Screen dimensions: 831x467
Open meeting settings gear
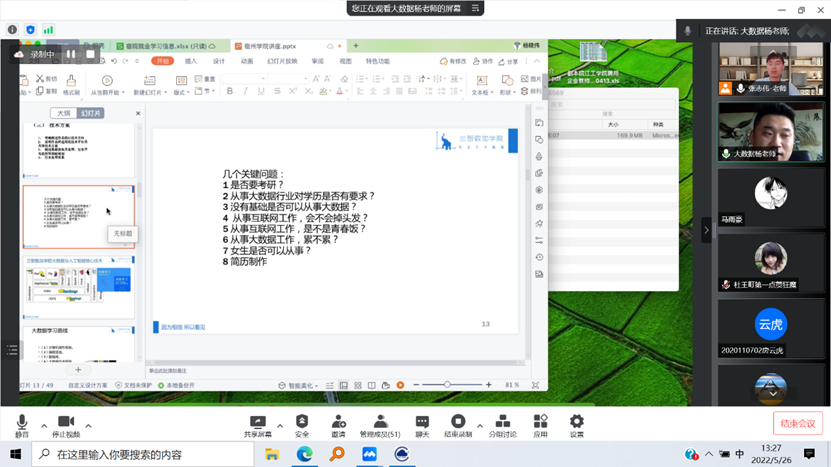point(576,423)
